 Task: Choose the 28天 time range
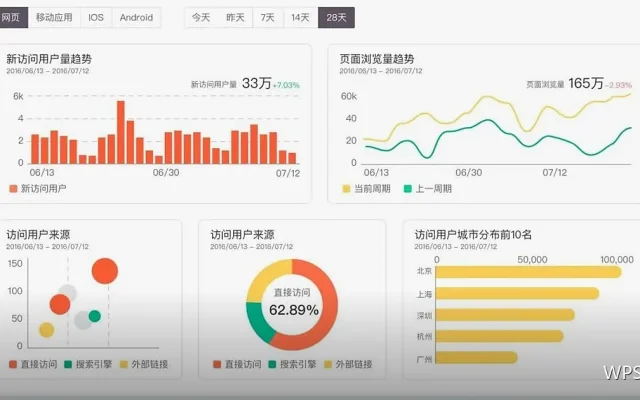(336, 18)
